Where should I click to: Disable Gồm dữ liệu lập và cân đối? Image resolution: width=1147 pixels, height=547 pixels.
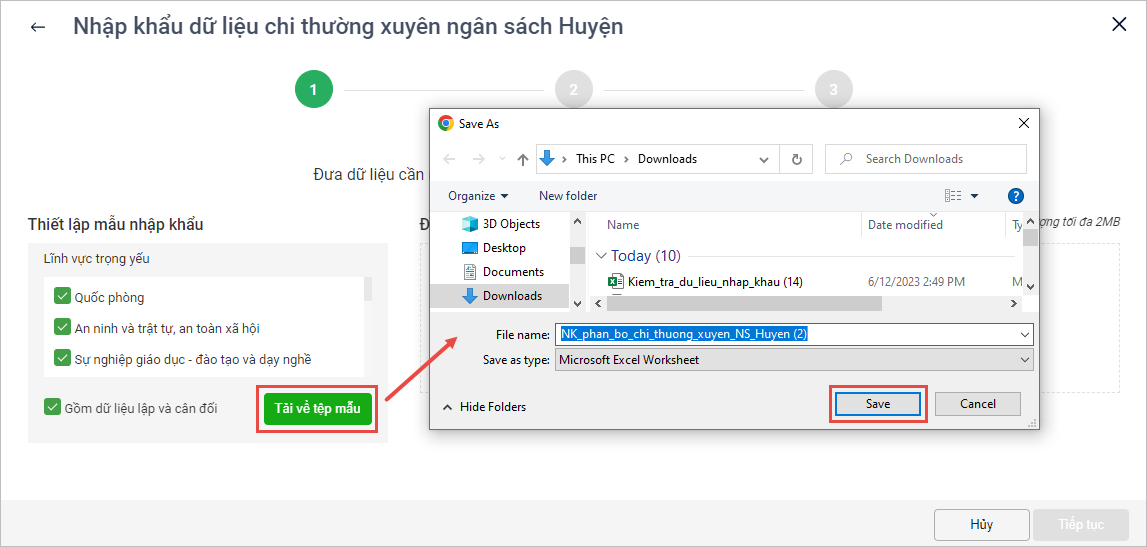53,407
